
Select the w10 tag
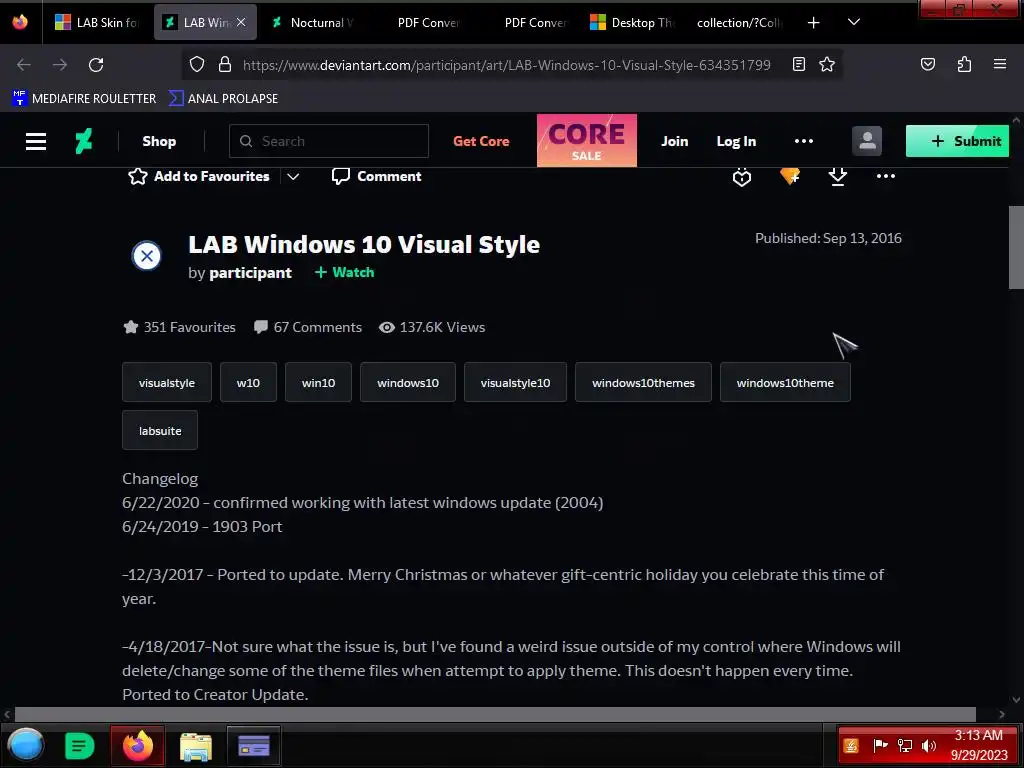click(x=248, y=383)
